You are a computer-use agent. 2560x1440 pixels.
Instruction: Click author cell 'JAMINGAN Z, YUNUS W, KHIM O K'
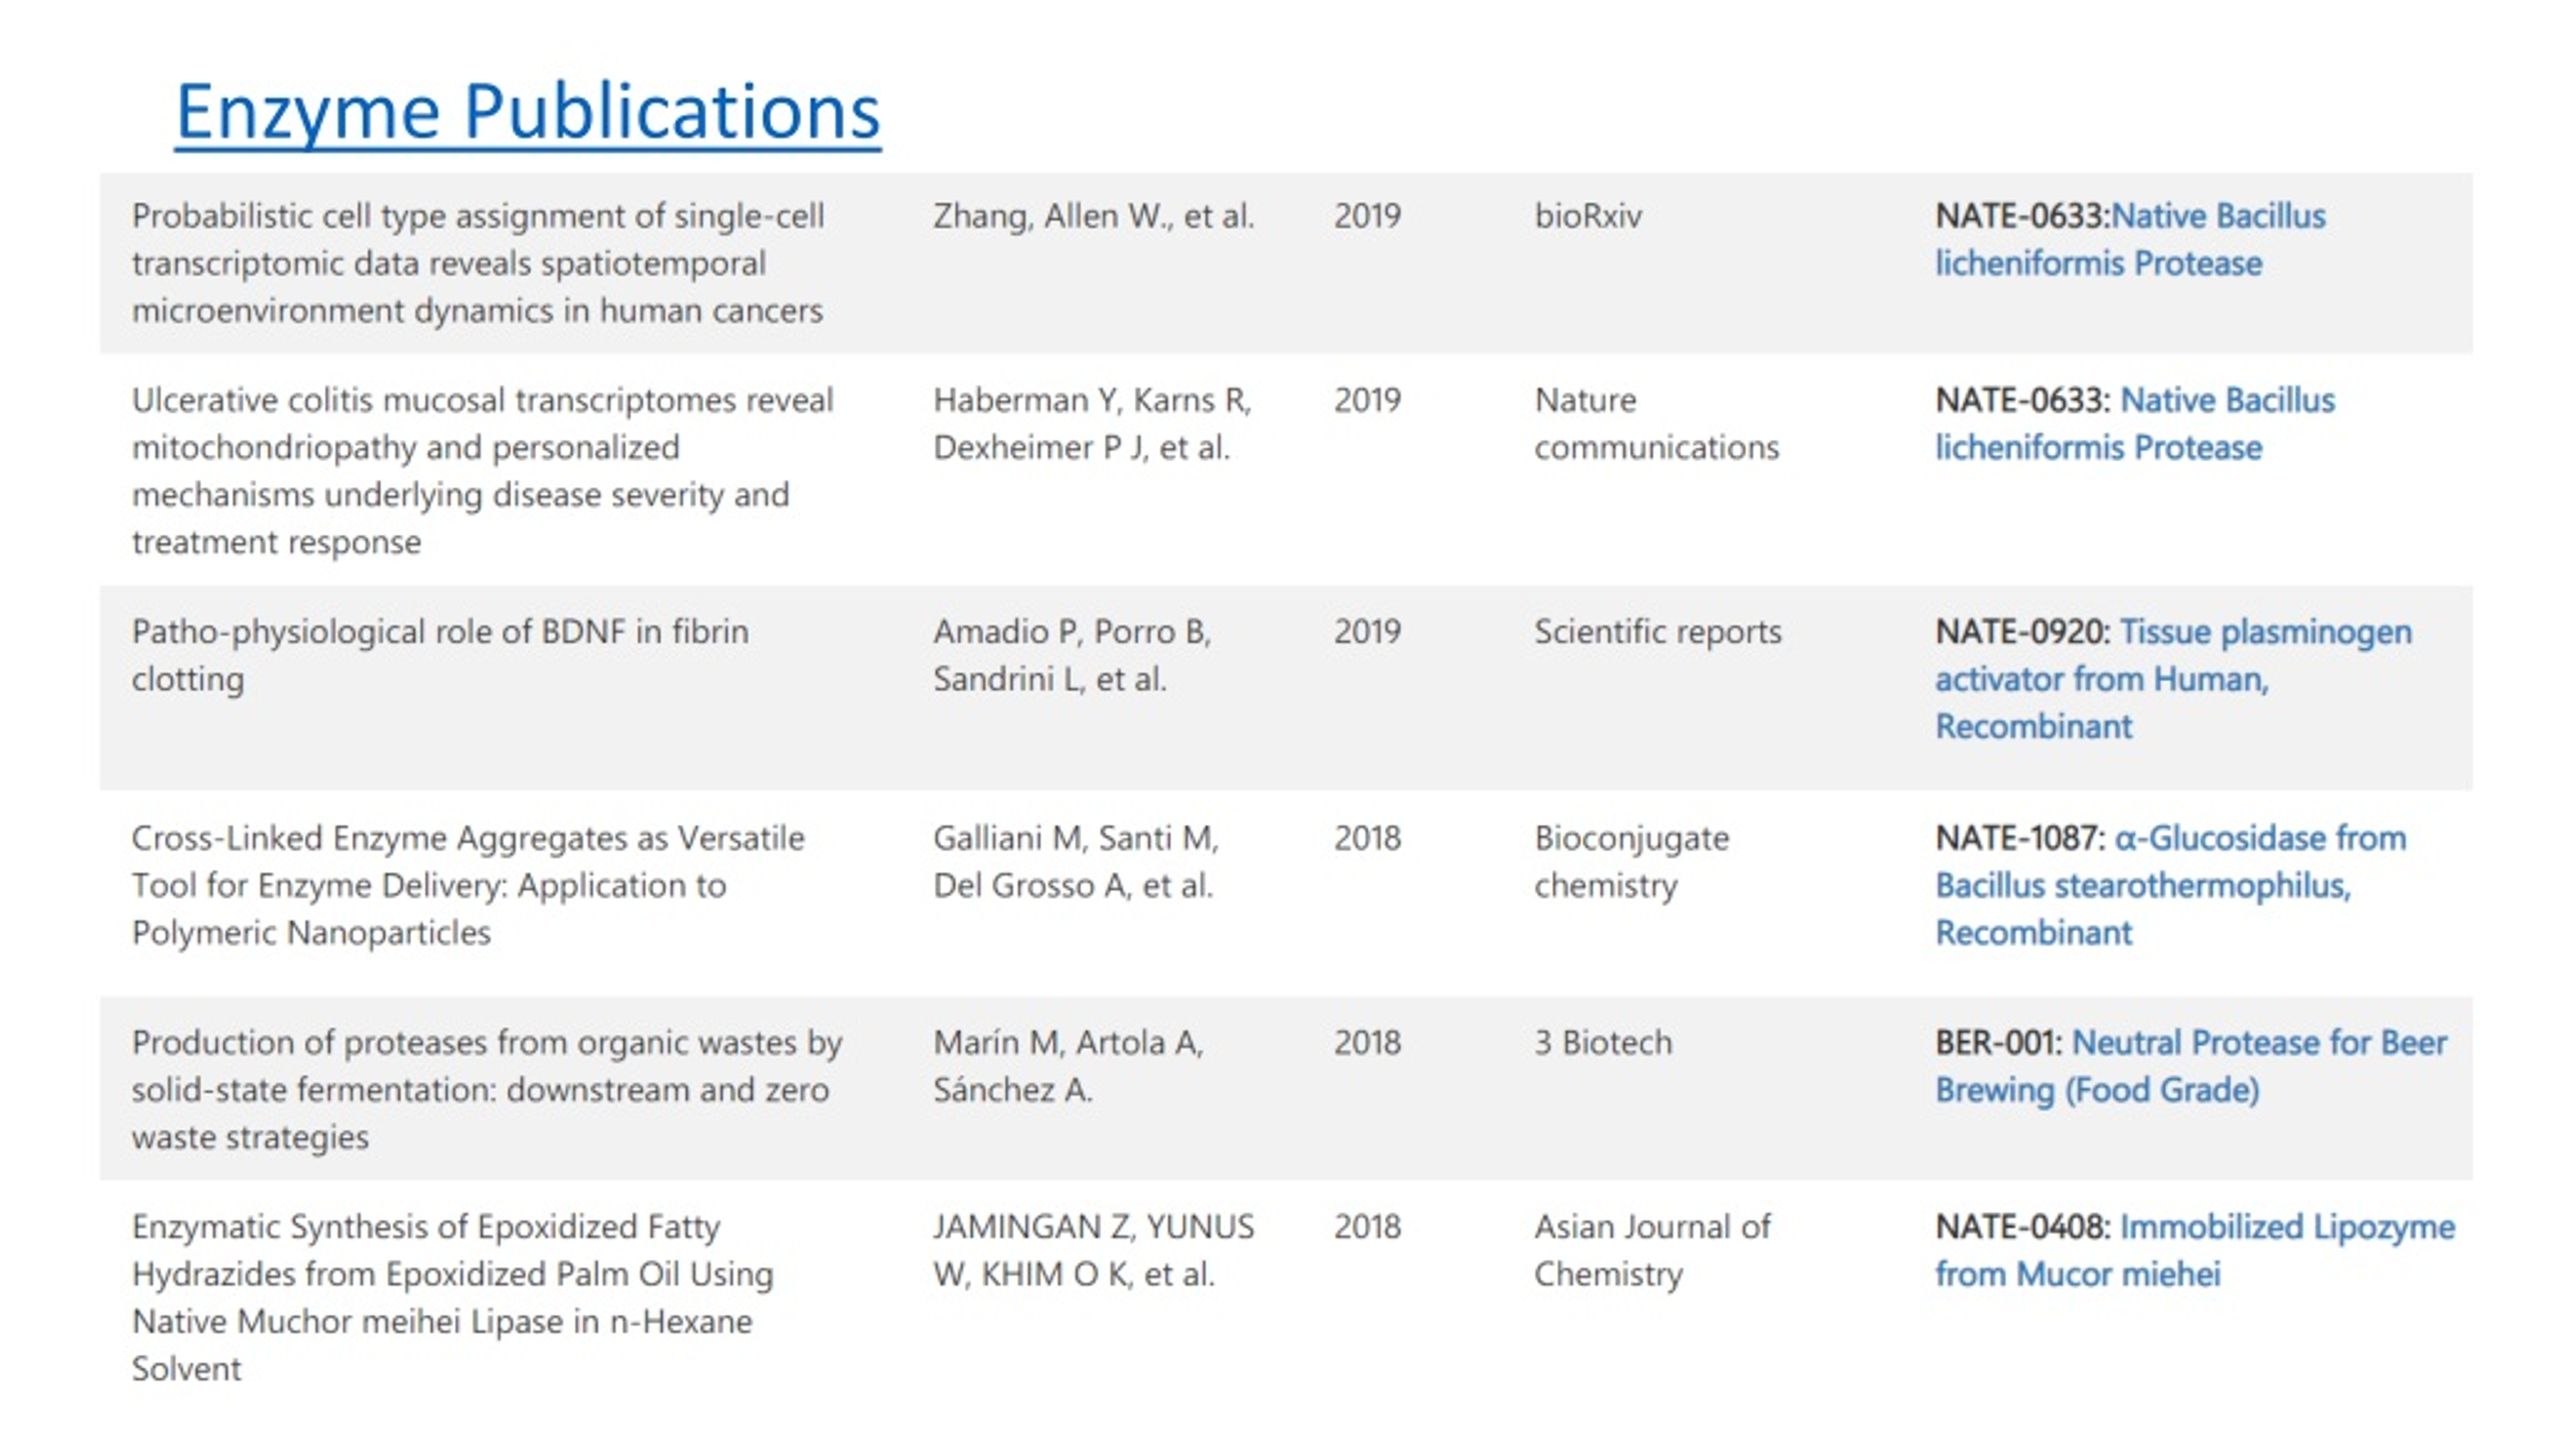click(x=1094, y=1250)
